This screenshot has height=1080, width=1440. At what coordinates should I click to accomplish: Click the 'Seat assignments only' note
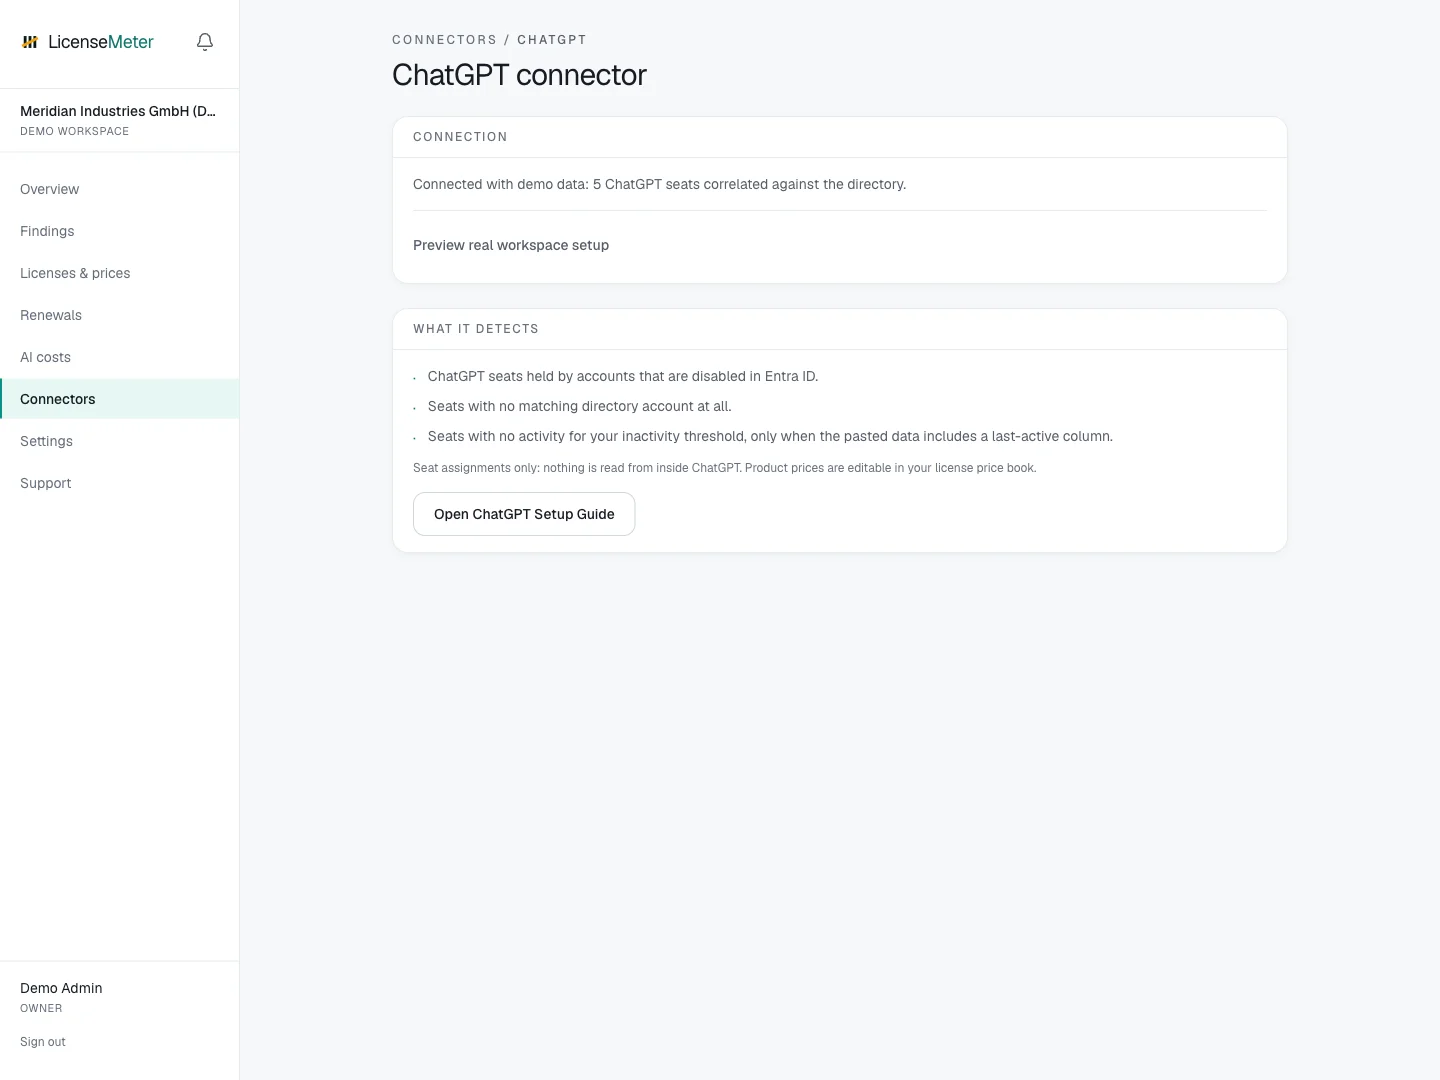[x=725, y=468]
